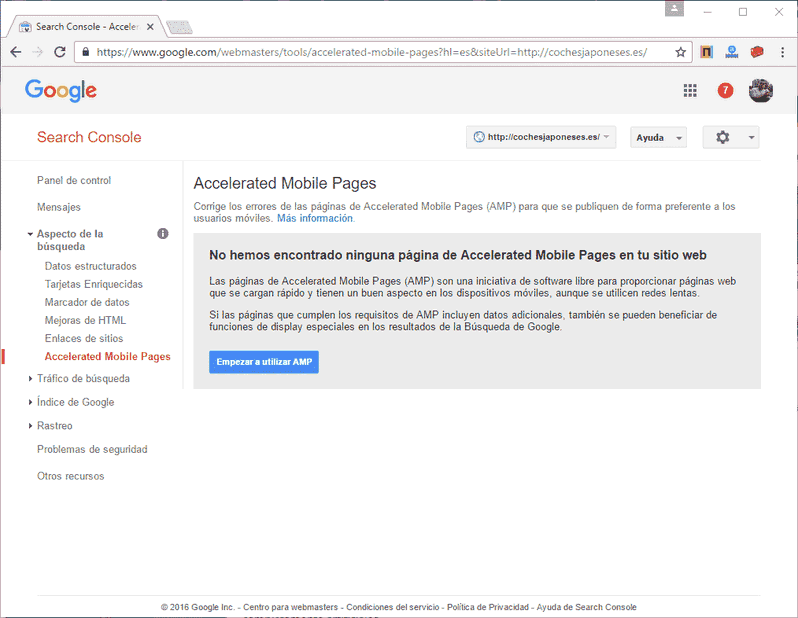Image resolution: width=798 pixels, height=618 pixels.
Task: Select the Search Console browser tab
Action: [87, 27]
